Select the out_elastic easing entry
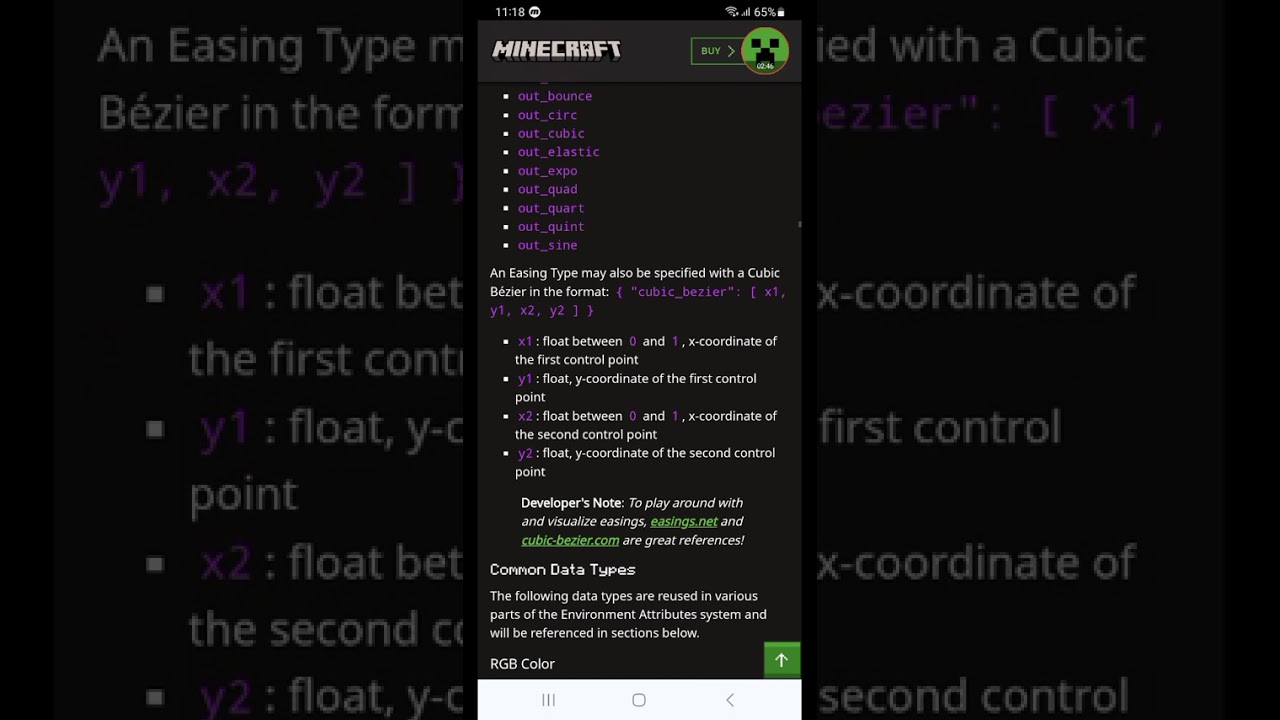Viewport: 1280px width, 720px height. click(x=558, y=152)
